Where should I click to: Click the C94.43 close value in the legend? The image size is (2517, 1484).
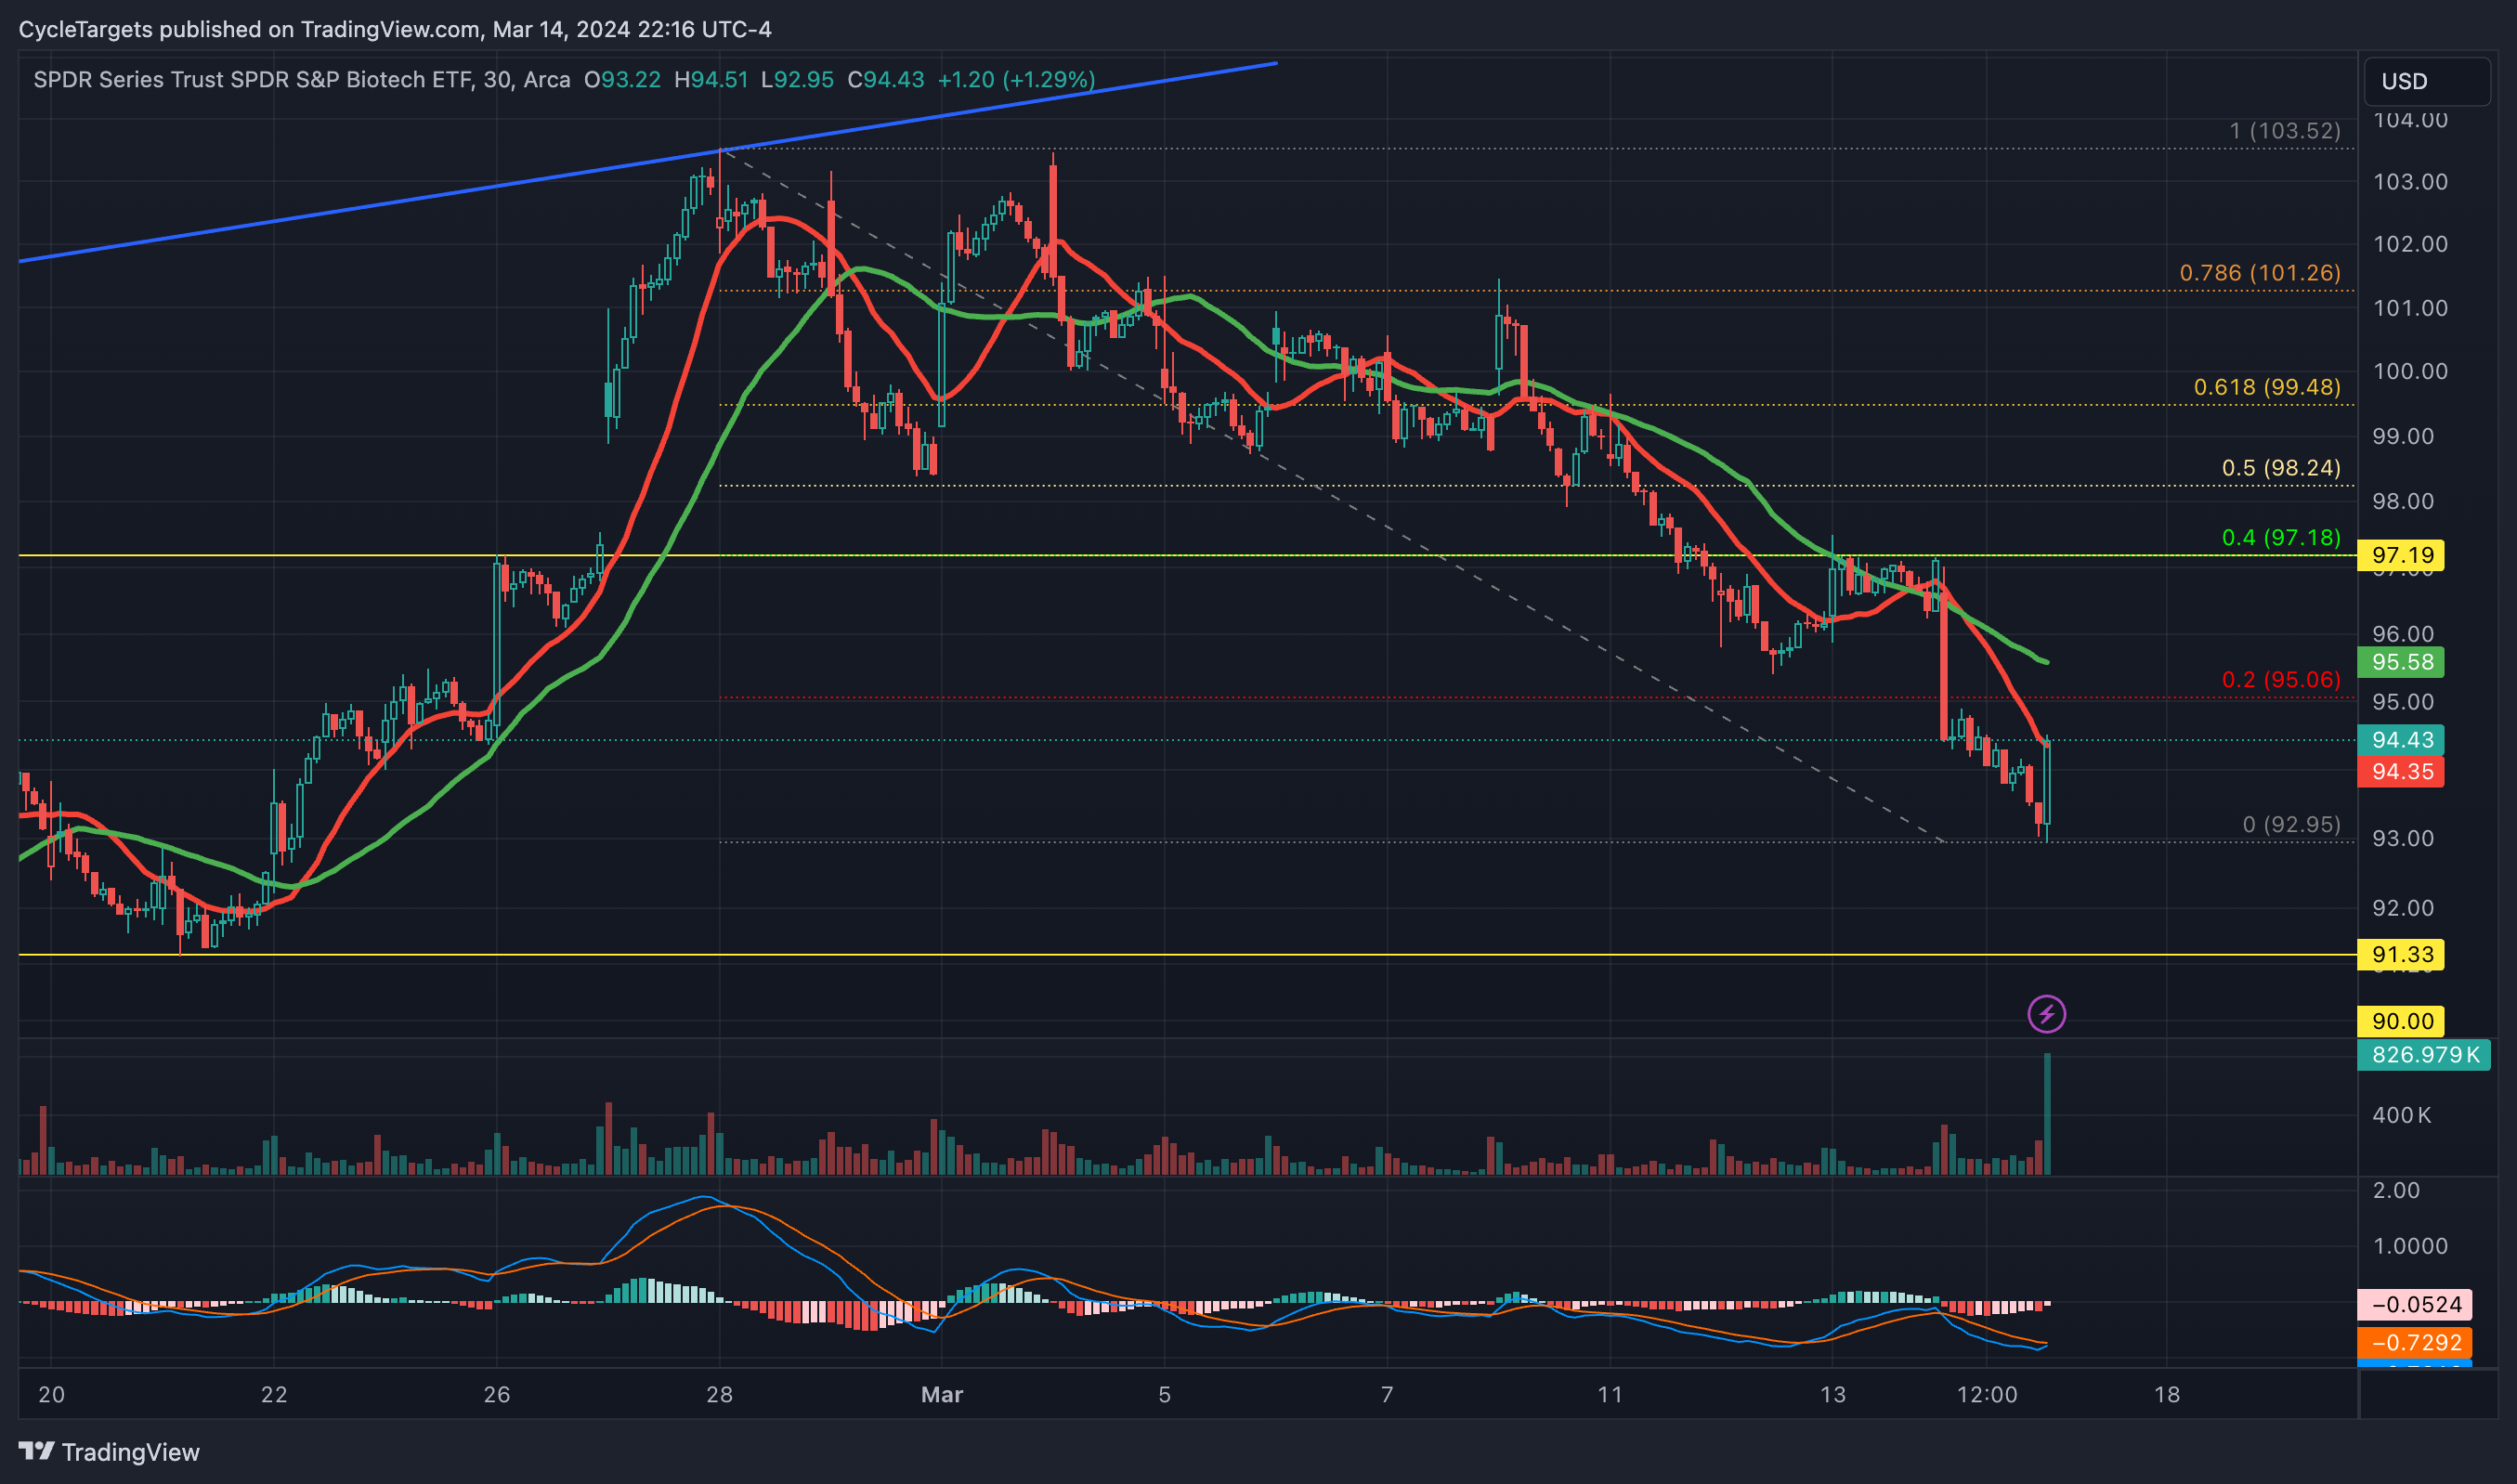point(885,80)
